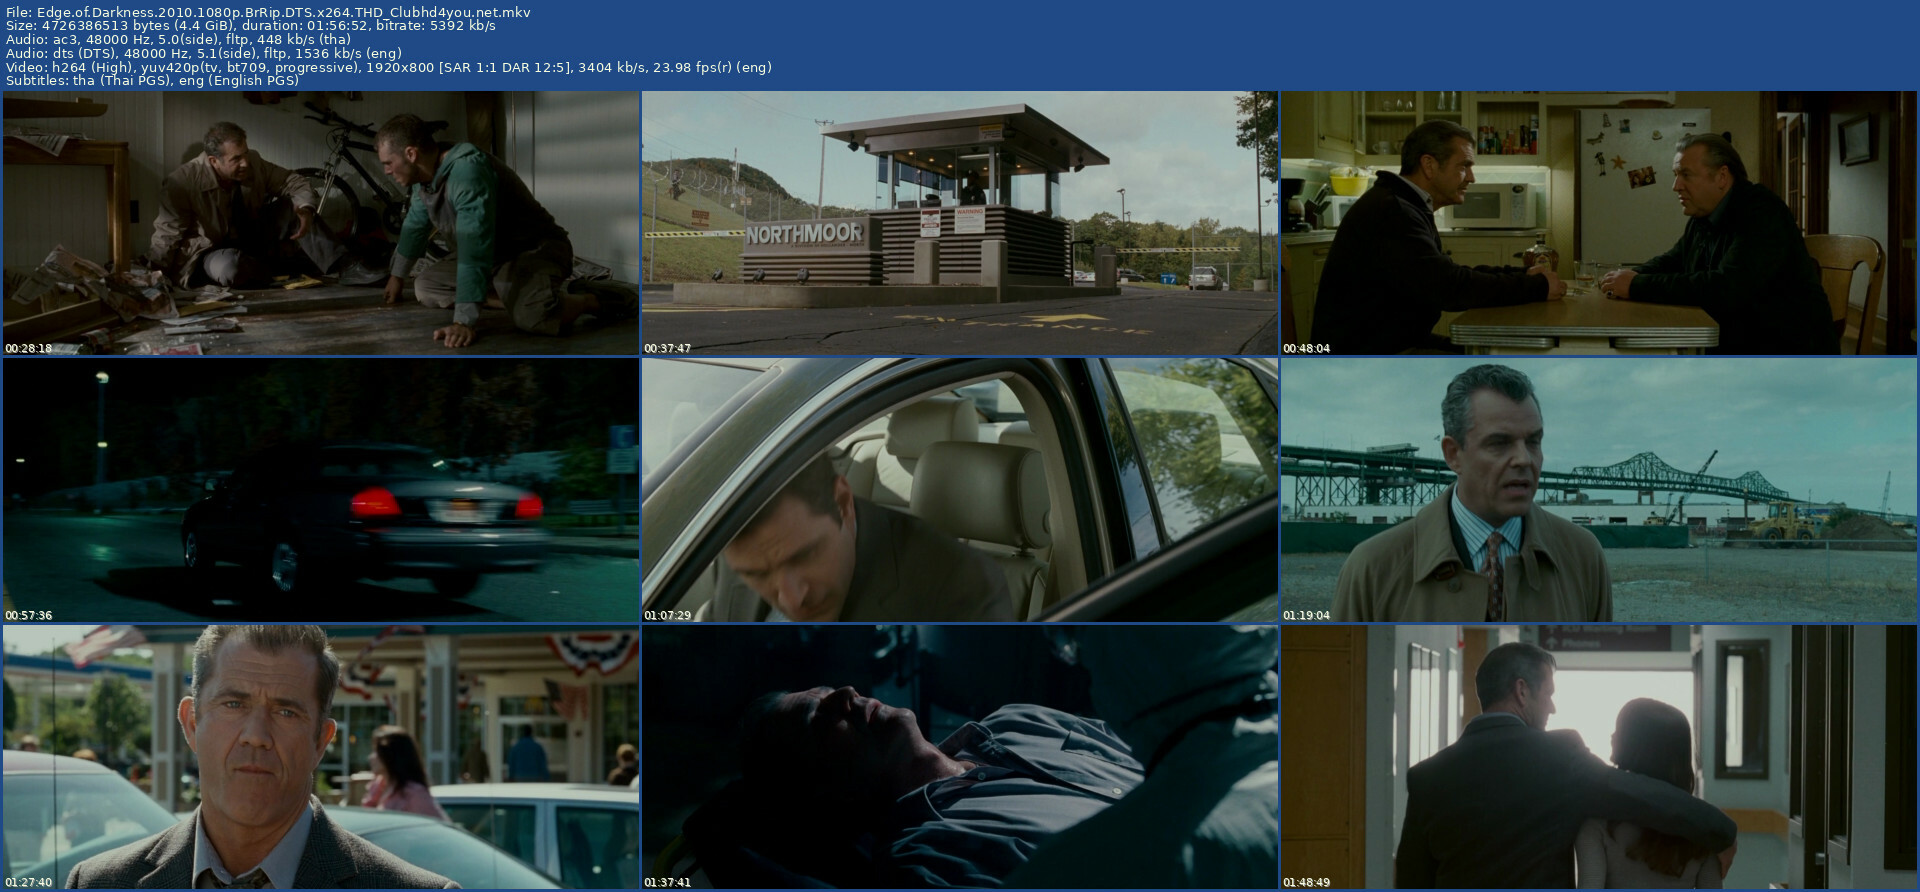The width and height of the screenshot is (1920, 892).
Task: Select the bridge scene thumbnail at 01:19:04
Action: [1599, 490]
